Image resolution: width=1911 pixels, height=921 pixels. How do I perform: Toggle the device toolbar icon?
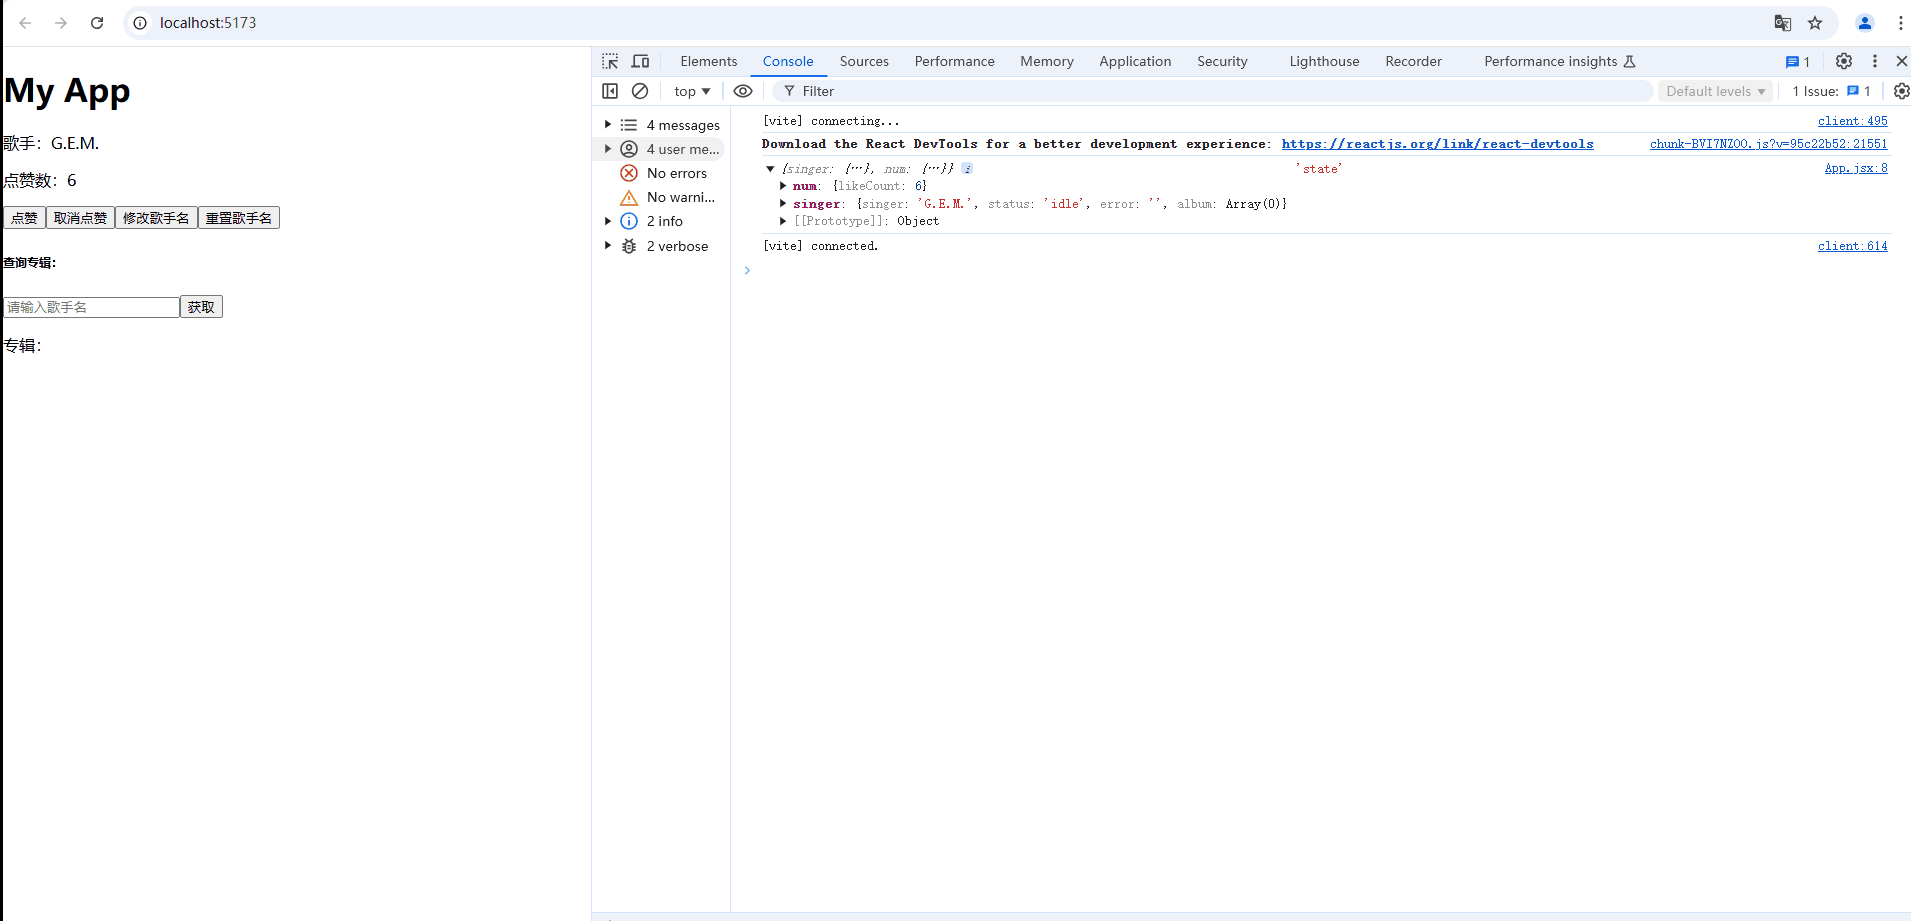[641, 61]
